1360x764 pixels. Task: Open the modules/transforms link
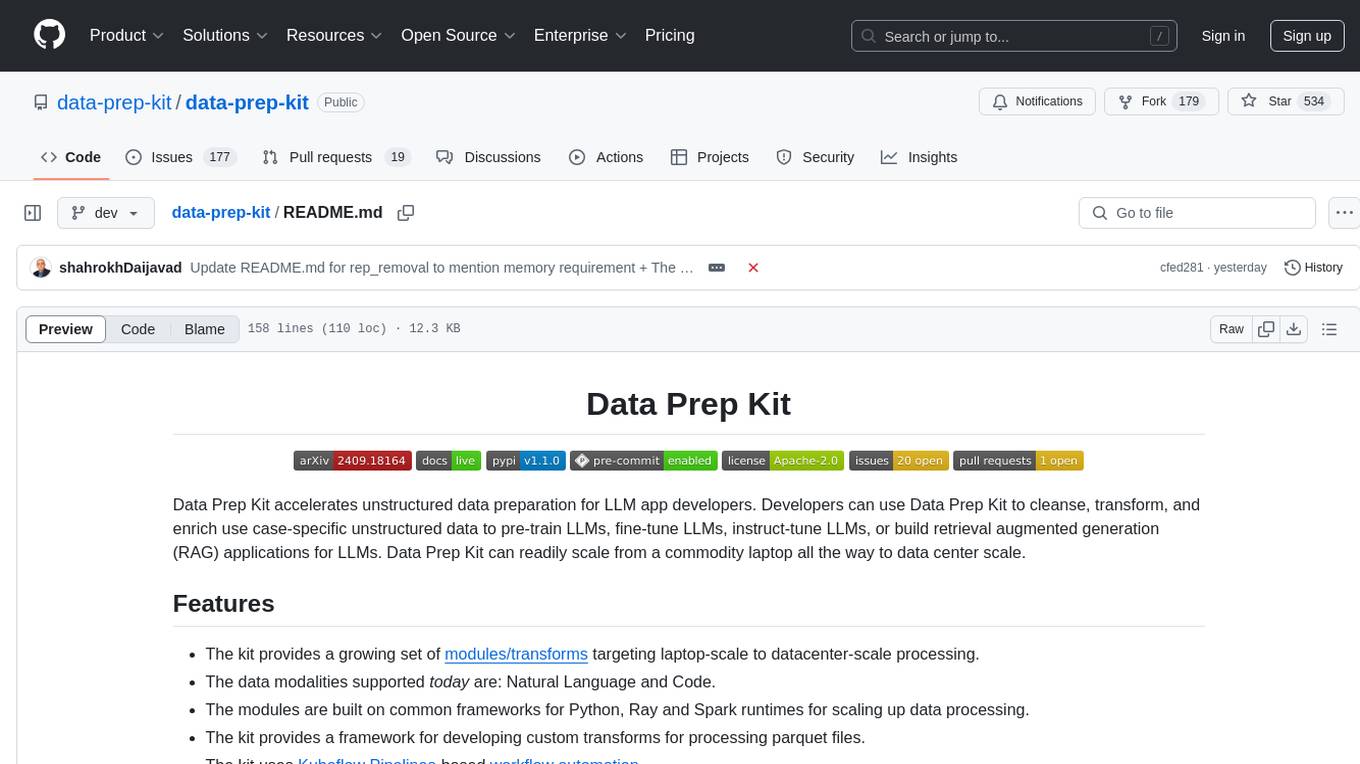516,654
